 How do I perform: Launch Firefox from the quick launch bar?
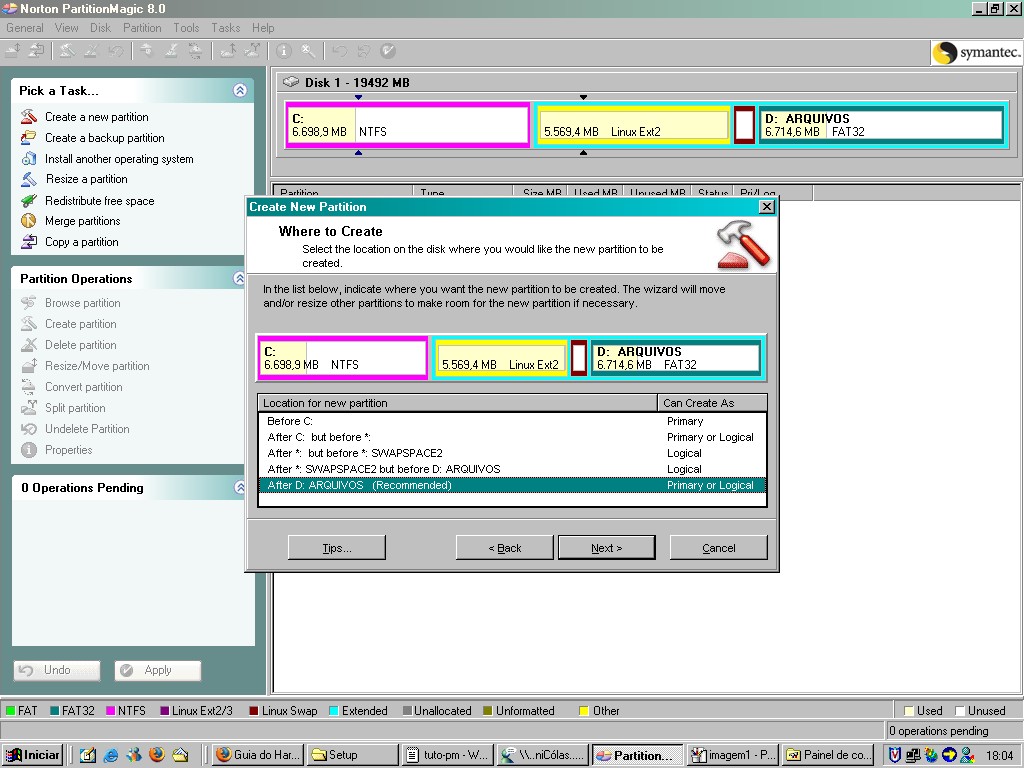157,755
